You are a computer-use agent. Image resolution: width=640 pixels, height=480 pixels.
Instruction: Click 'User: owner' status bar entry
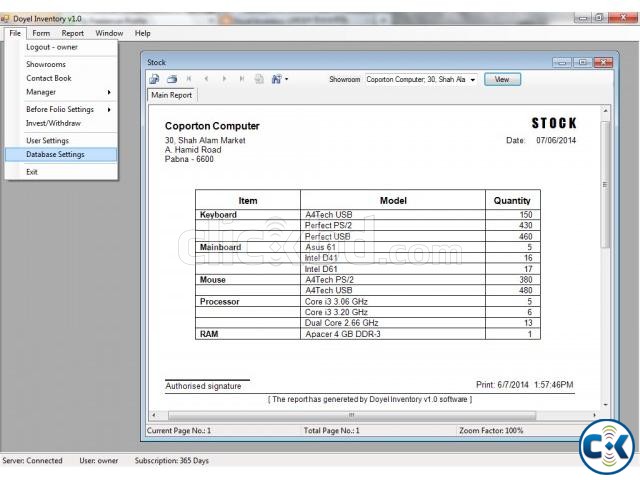click(99, 460)
